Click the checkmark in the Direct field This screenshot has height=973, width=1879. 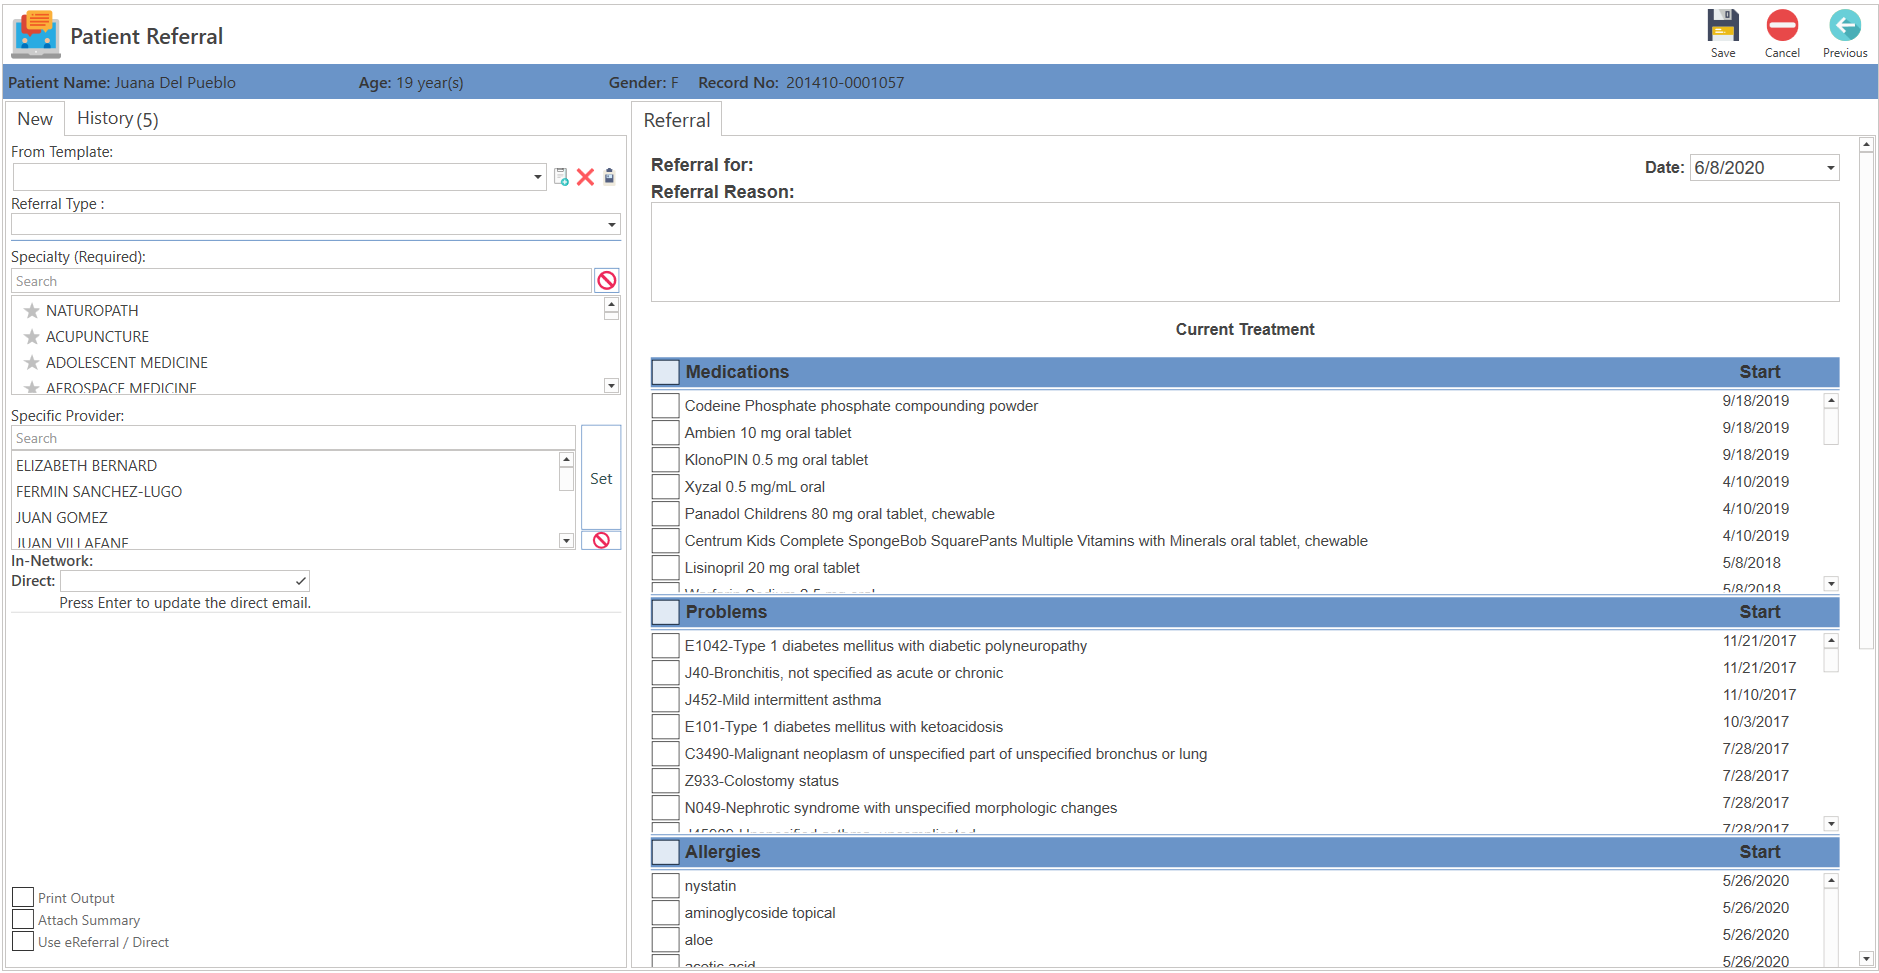(x=300, y=581)
